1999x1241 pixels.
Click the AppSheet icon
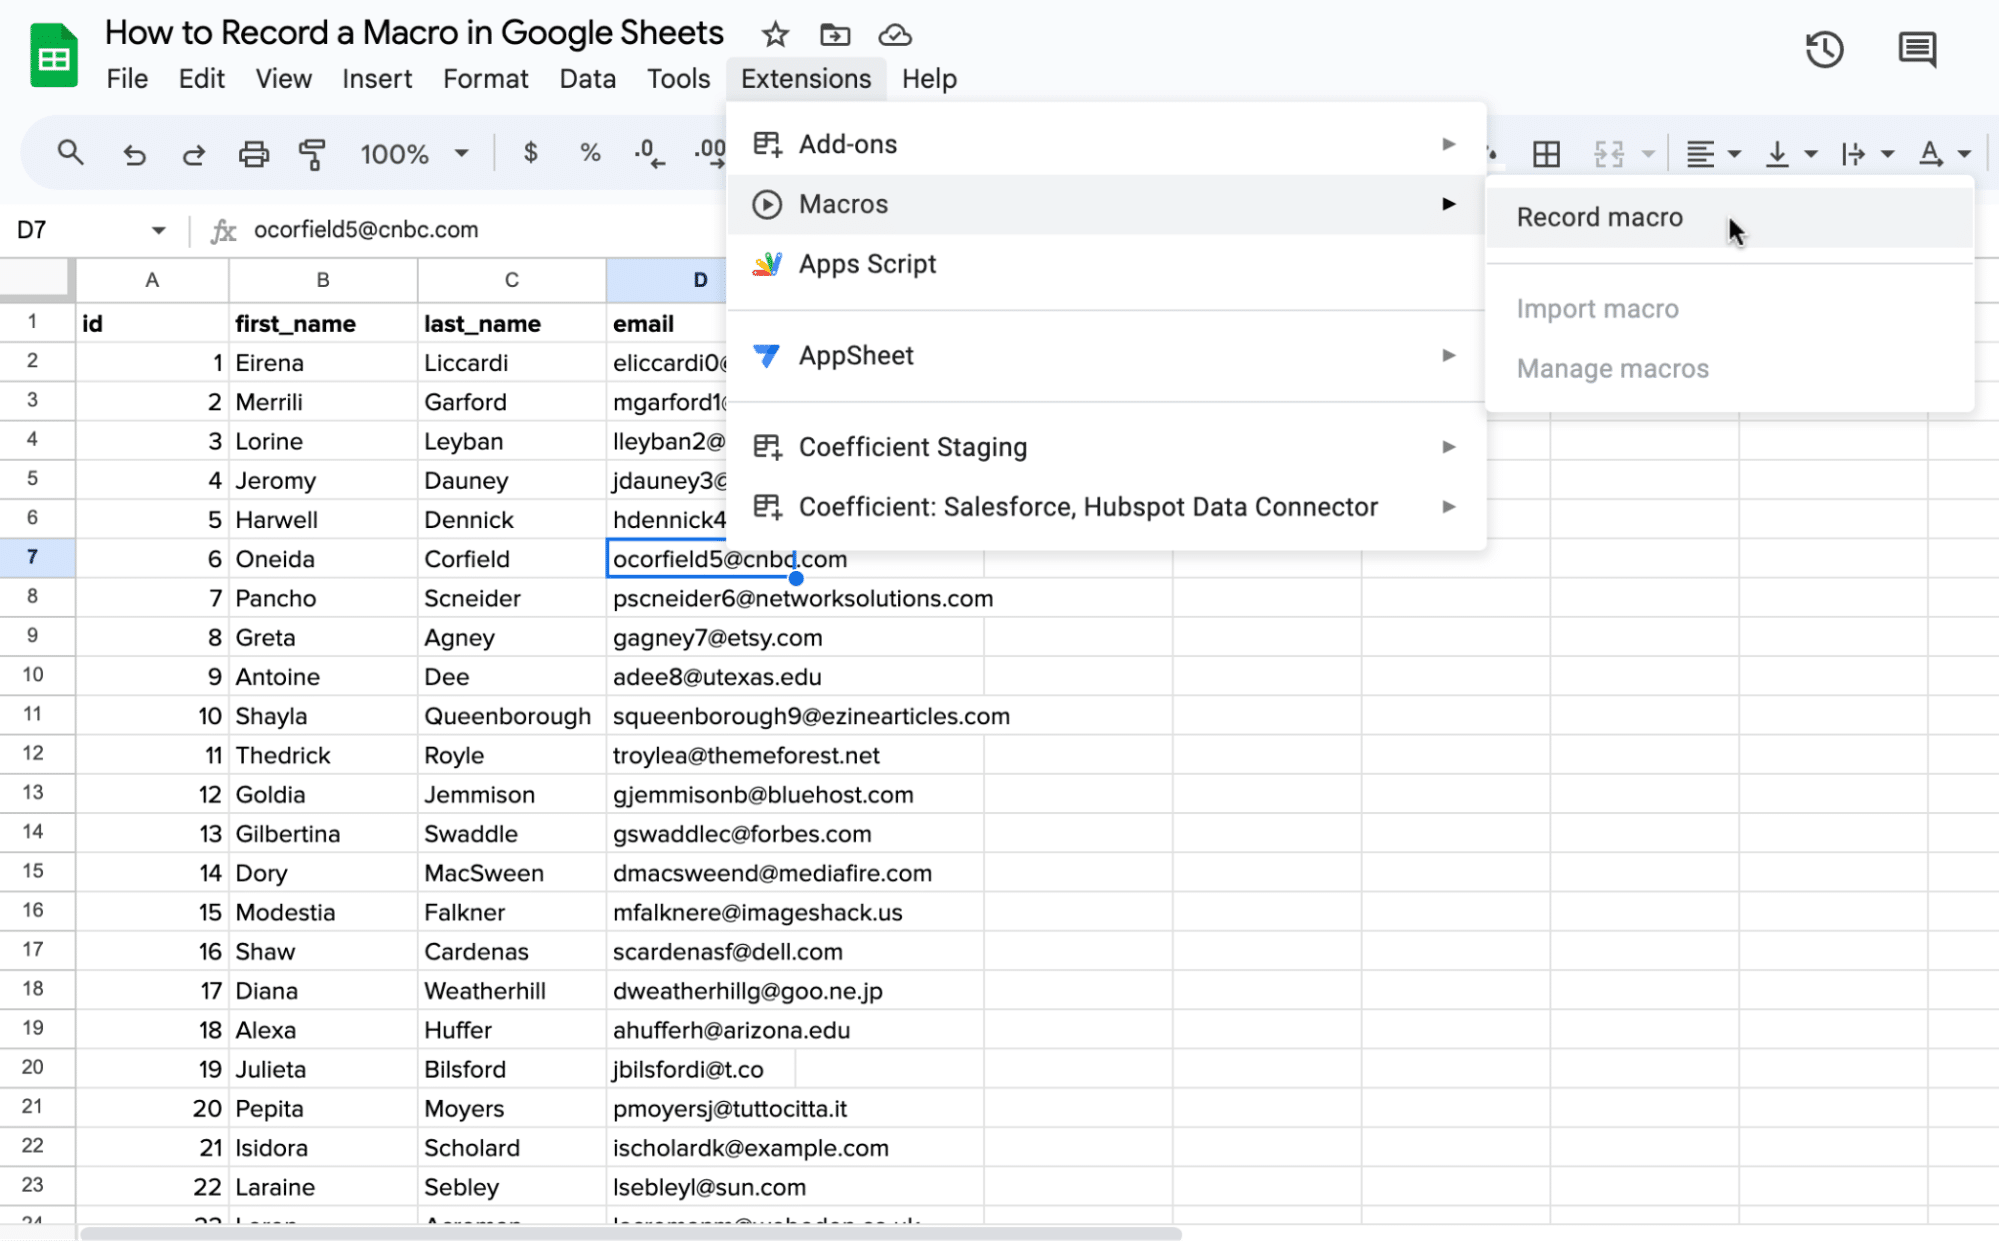767,355
